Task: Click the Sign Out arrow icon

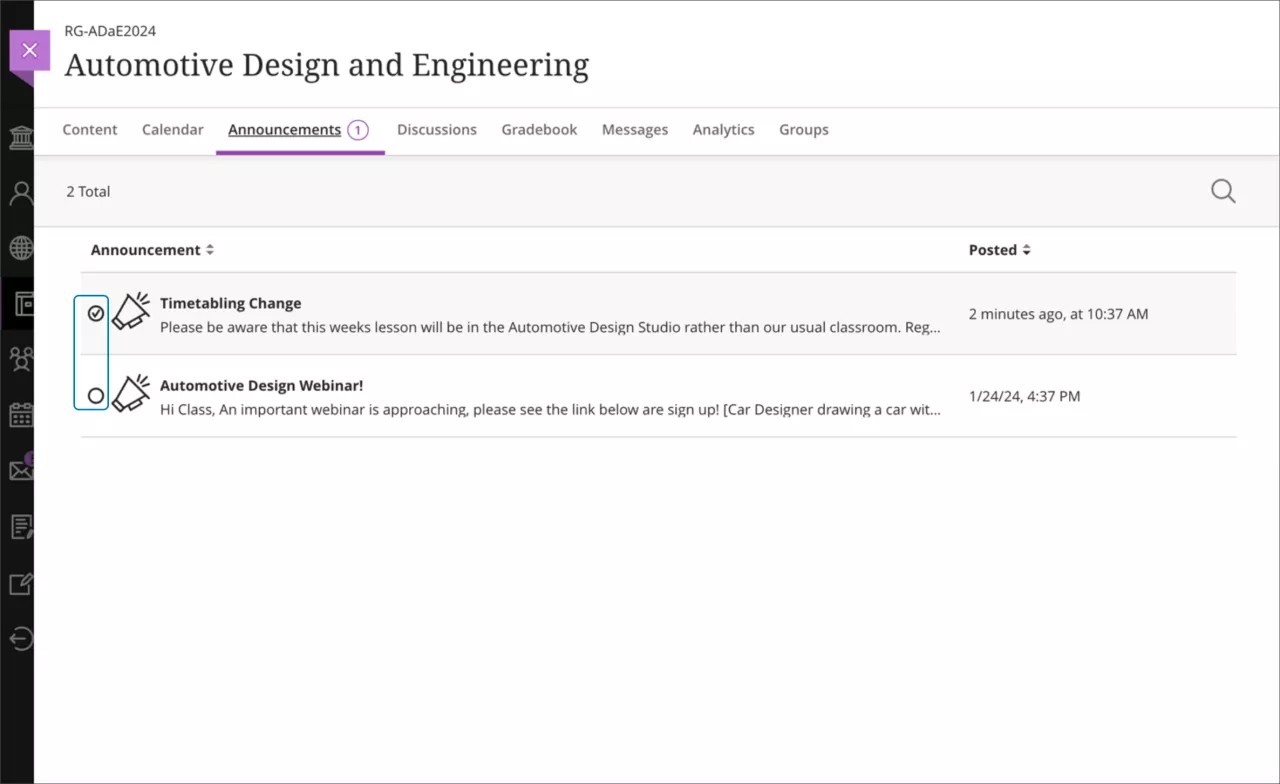Action: 21,638
